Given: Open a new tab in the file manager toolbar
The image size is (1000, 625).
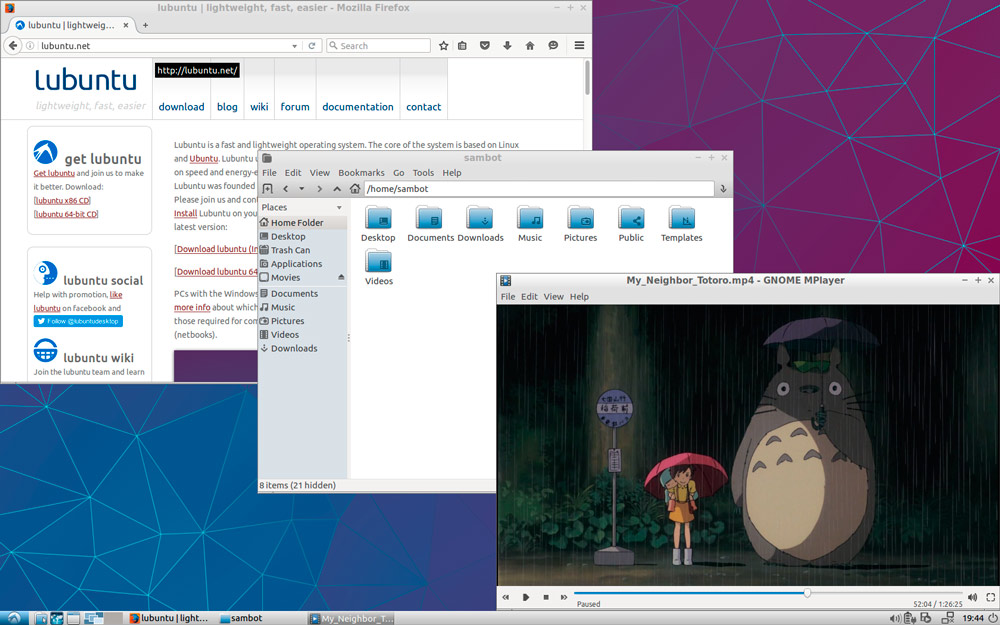Looking at the screenshot, I should coord(268,189).
